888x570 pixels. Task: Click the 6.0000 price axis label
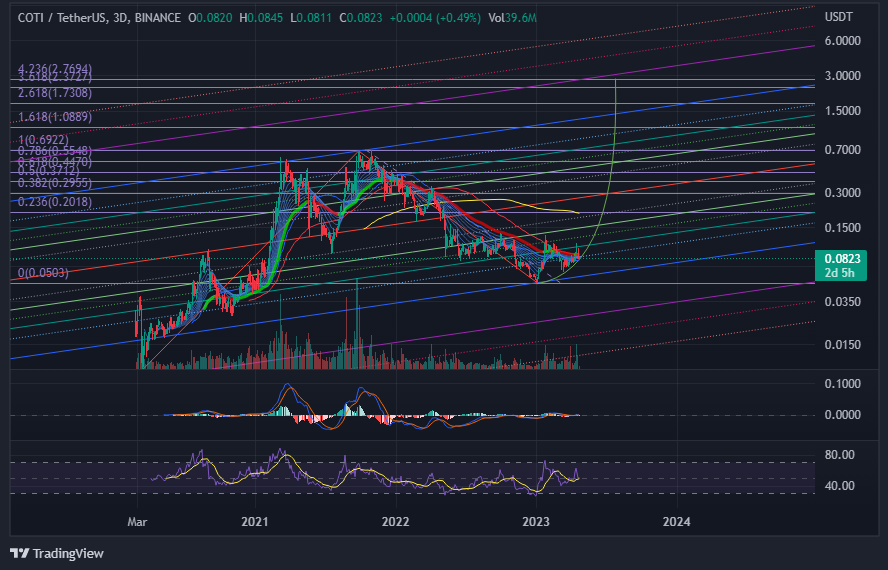tap(843, 41)
